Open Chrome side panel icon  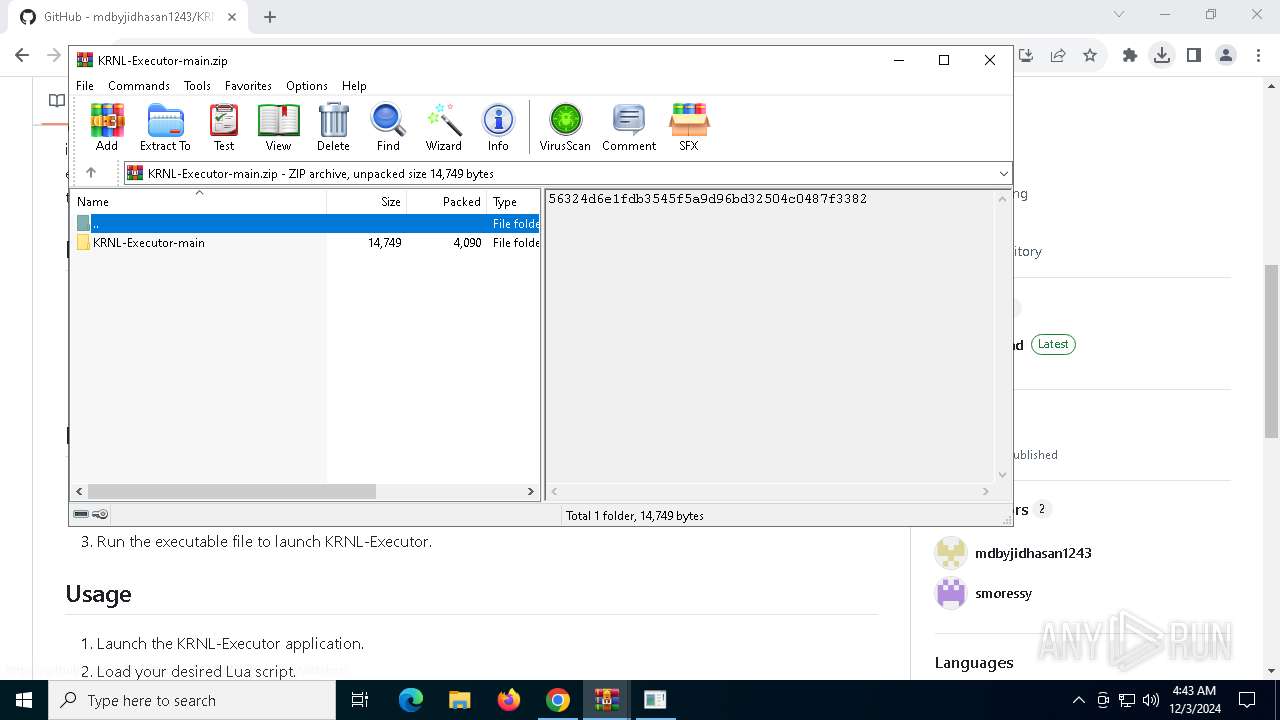(1194, 55)
